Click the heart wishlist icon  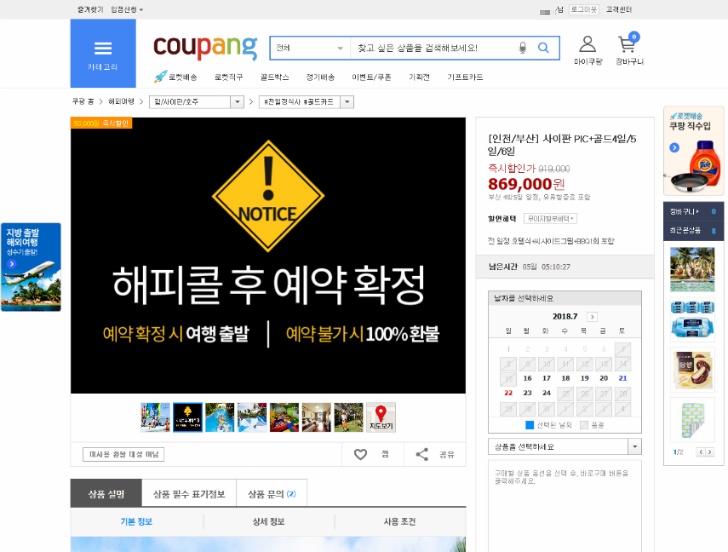360,454
